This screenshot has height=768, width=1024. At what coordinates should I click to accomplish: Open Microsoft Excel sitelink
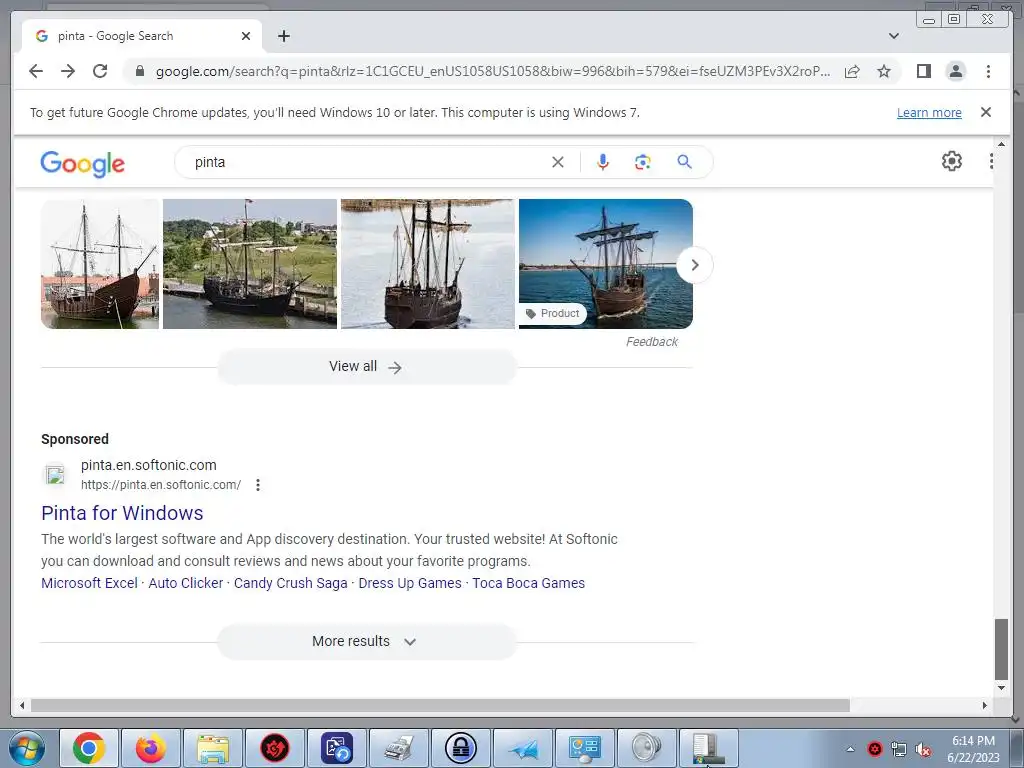[89, 583]
